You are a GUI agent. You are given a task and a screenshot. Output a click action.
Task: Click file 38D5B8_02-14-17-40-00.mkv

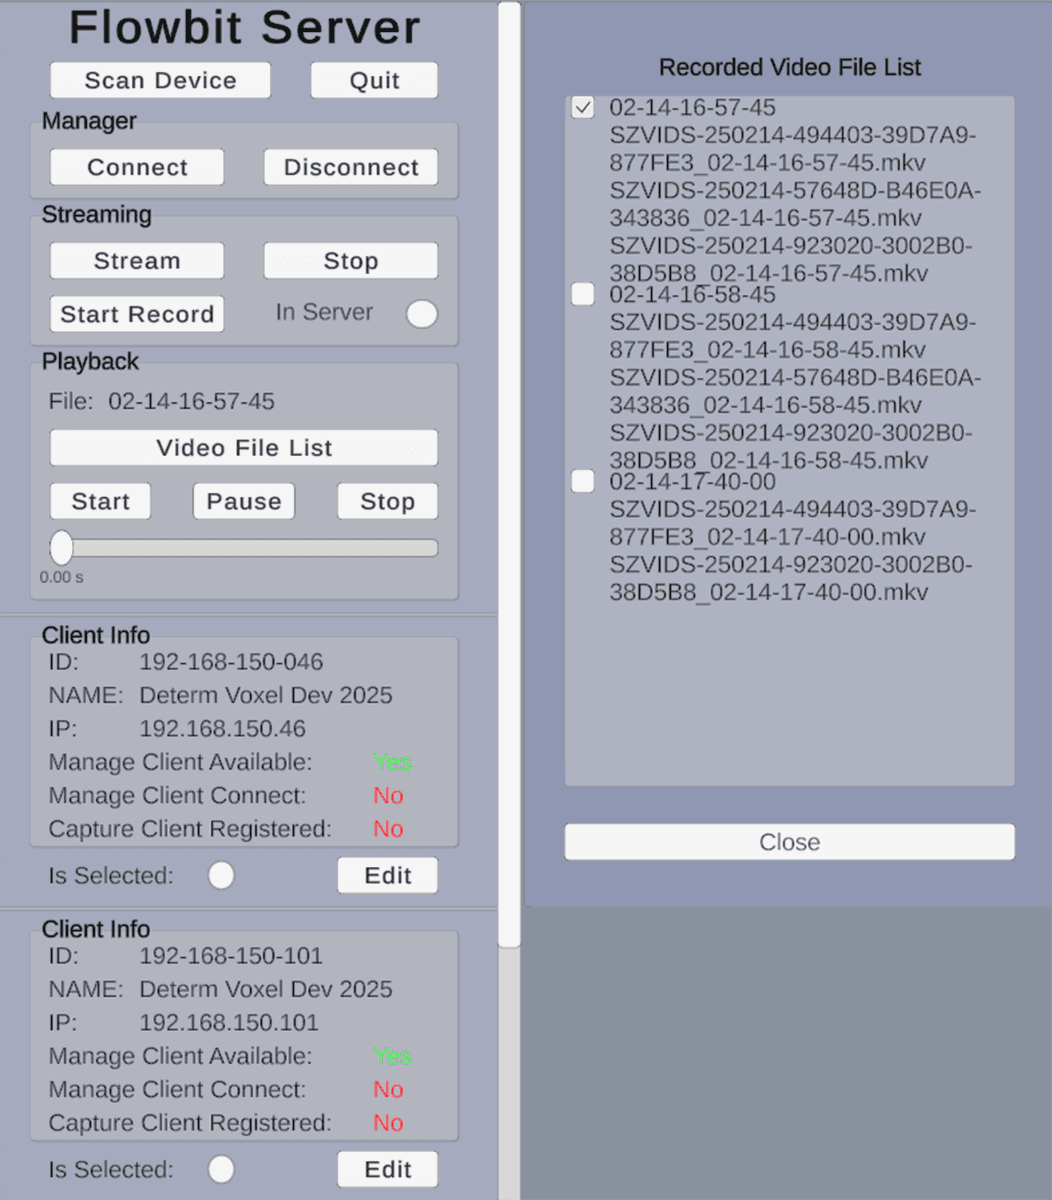769,592
